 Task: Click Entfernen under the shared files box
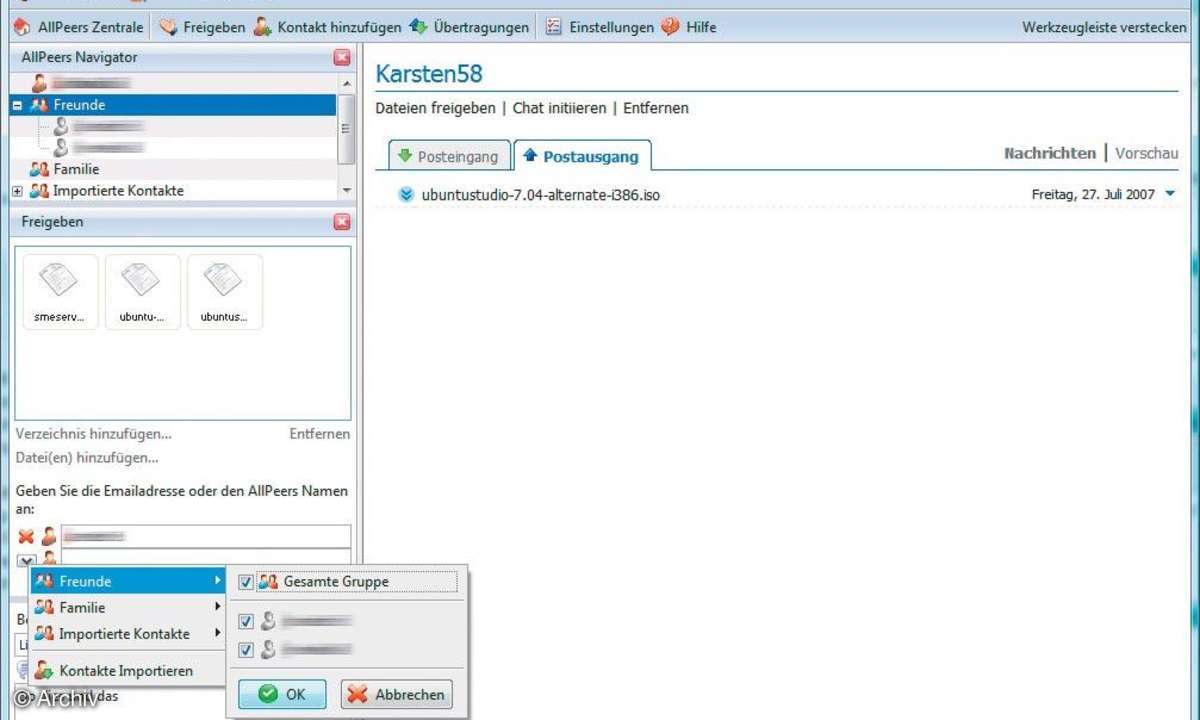pyautogui.click(x=320, y=434)
